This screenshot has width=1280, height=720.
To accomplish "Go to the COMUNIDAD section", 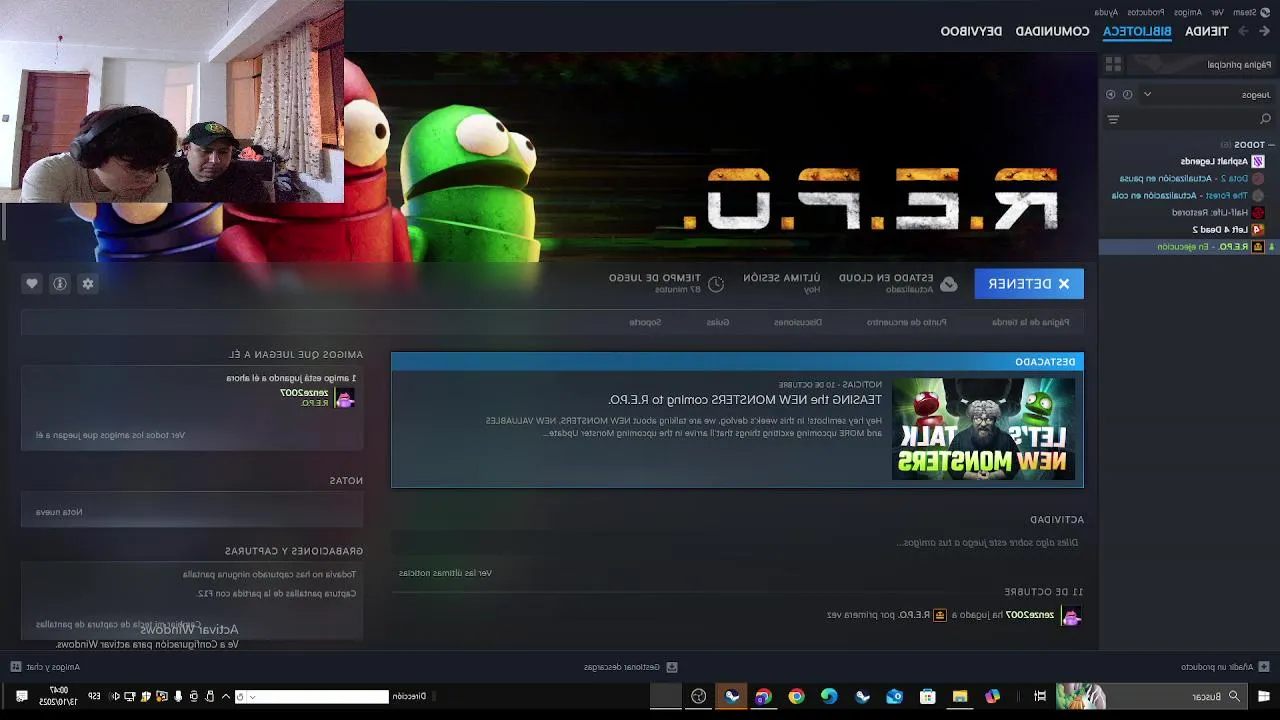I will pos(1052,31).
